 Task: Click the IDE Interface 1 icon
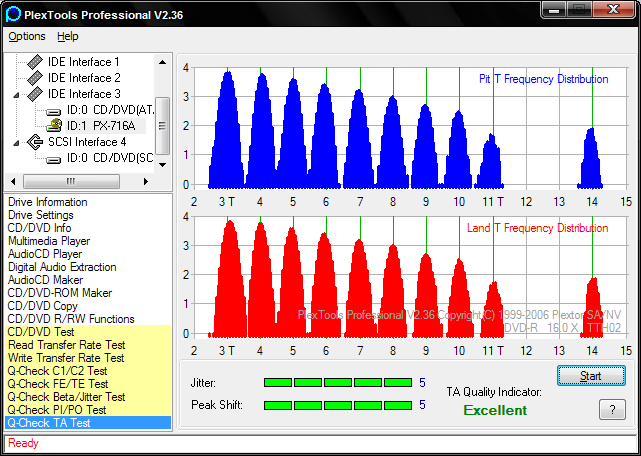(35, 62)
